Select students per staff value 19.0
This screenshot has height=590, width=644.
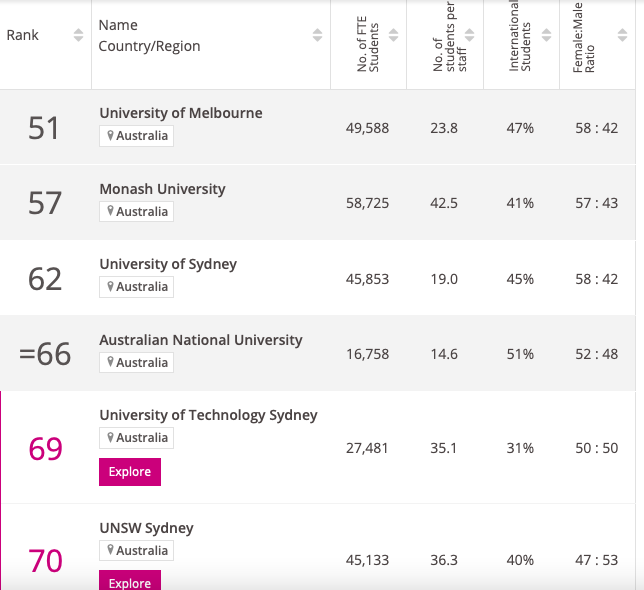pyautogui.click(x=444, y=279)
